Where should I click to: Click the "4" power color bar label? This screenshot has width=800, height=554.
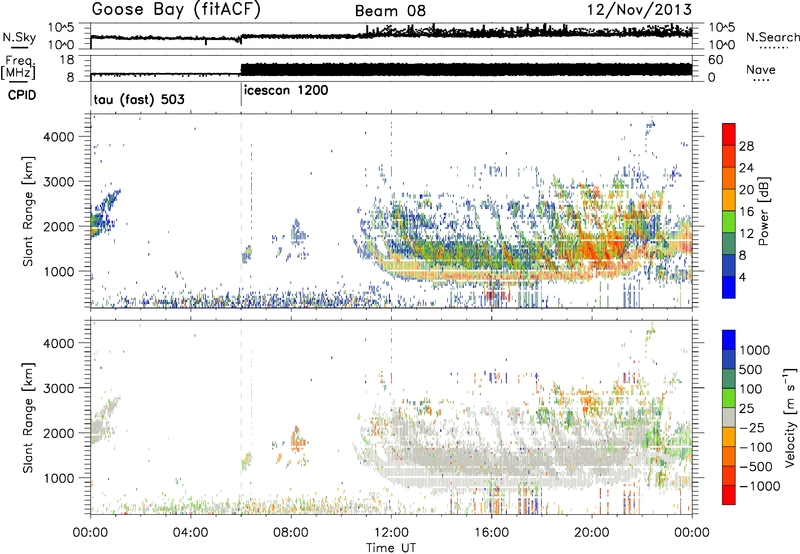[742, 277]
